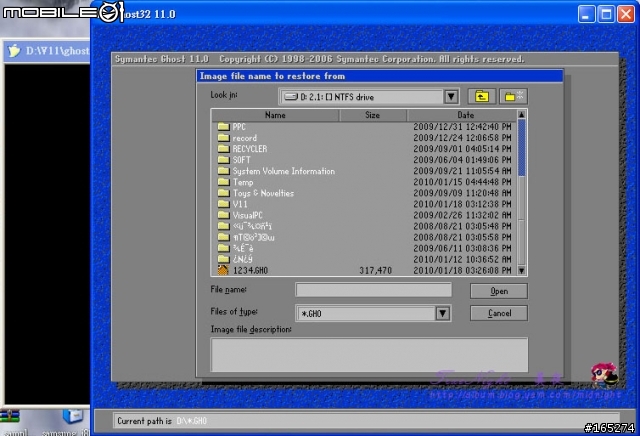The height and width of the screenshot is (436, 640).
Task: Click the PPC folder icon
Action: (223, 127)
